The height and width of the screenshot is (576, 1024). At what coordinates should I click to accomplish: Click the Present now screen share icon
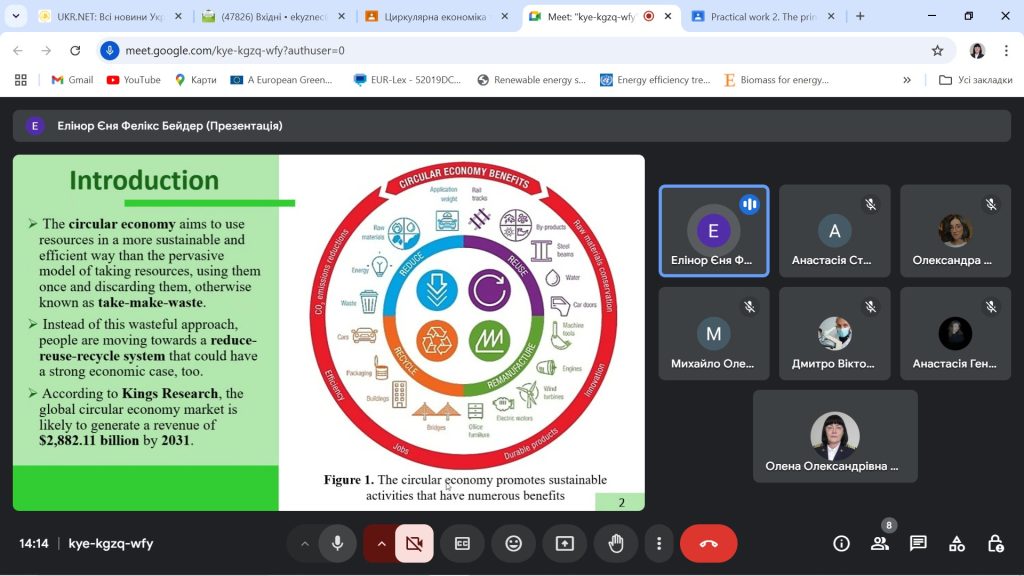click(x=564, y=543)
